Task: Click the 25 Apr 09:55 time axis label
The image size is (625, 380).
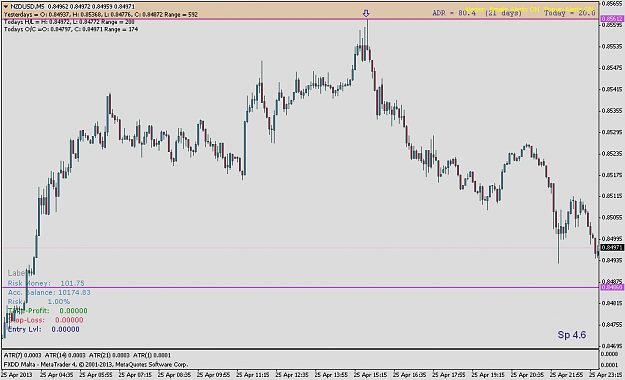Action: pos(213,375)
